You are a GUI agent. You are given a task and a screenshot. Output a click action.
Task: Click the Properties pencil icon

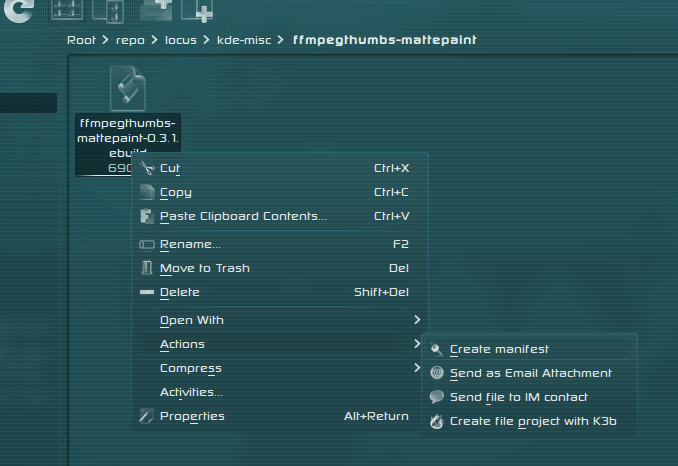(x=146, y=416)
